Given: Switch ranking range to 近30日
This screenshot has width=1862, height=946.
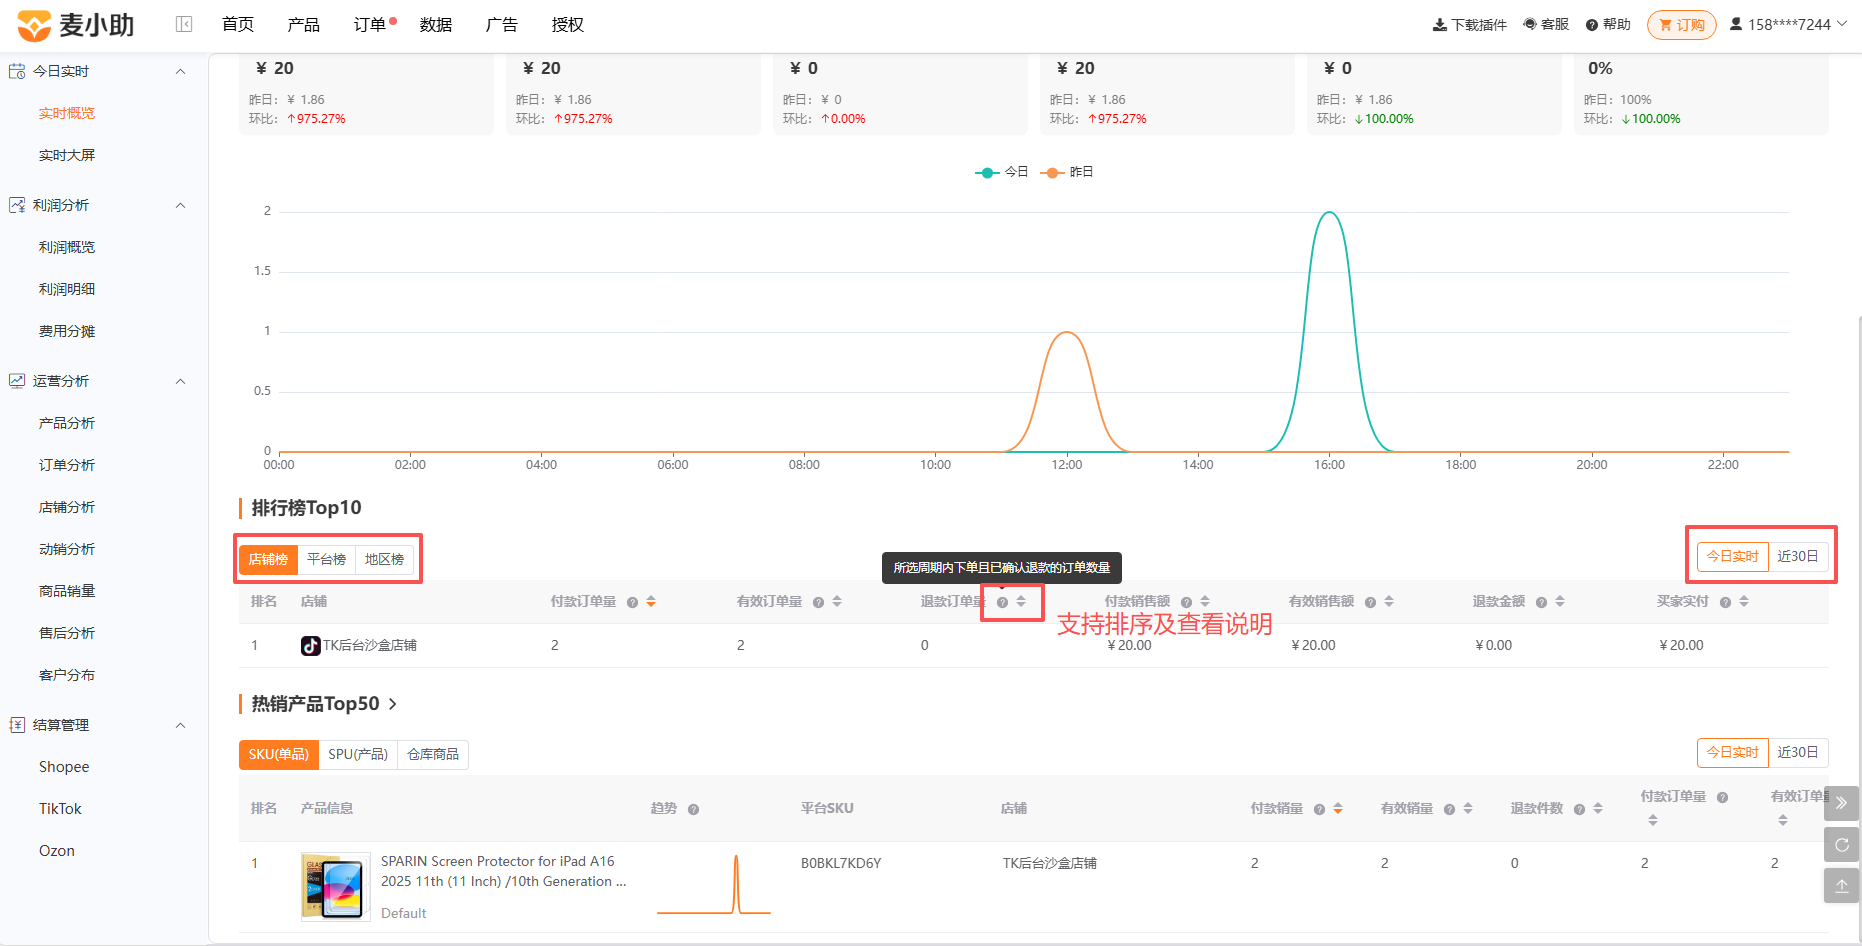Looking at the screenshot, I should pyautogui.click(x=1797, y=556).
